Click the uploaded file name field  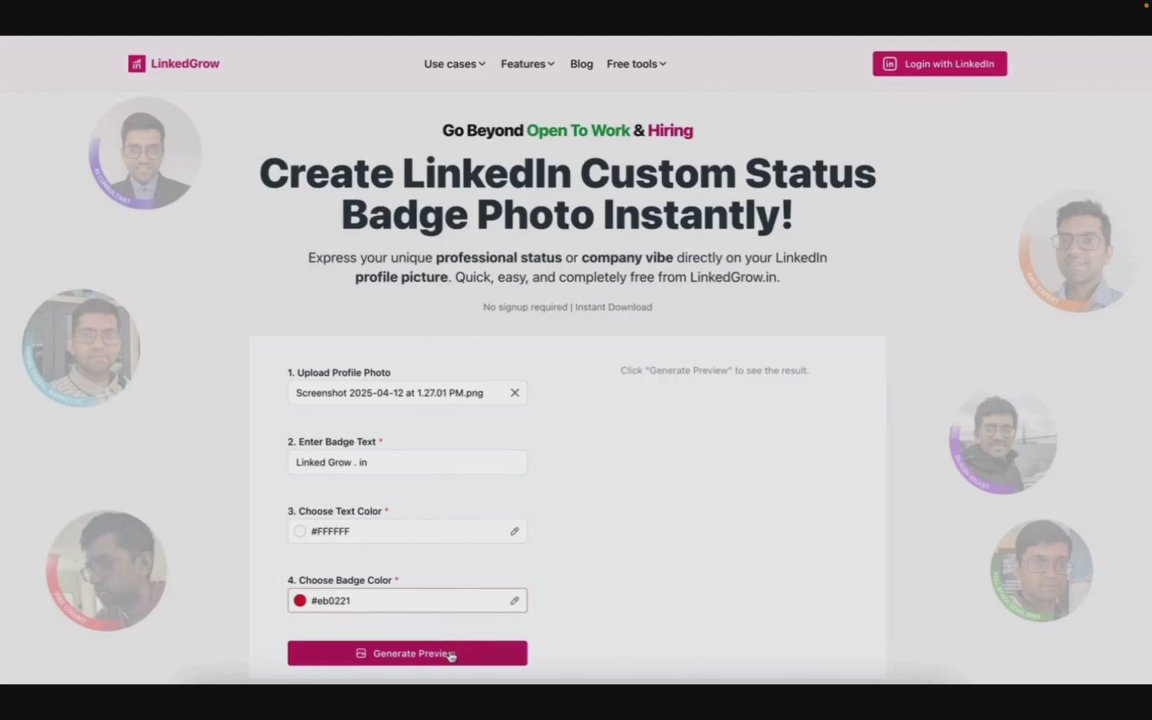407,393
